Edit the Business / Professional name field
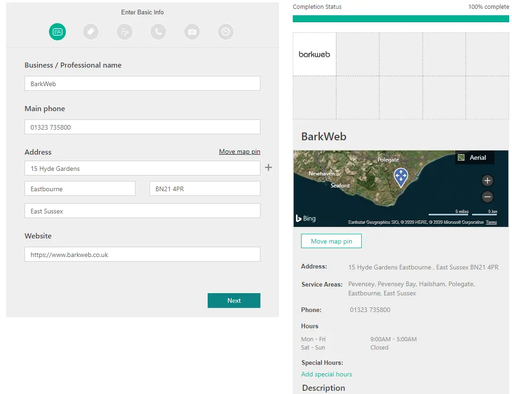Screen dimensions: 512x394 [142, 83]
